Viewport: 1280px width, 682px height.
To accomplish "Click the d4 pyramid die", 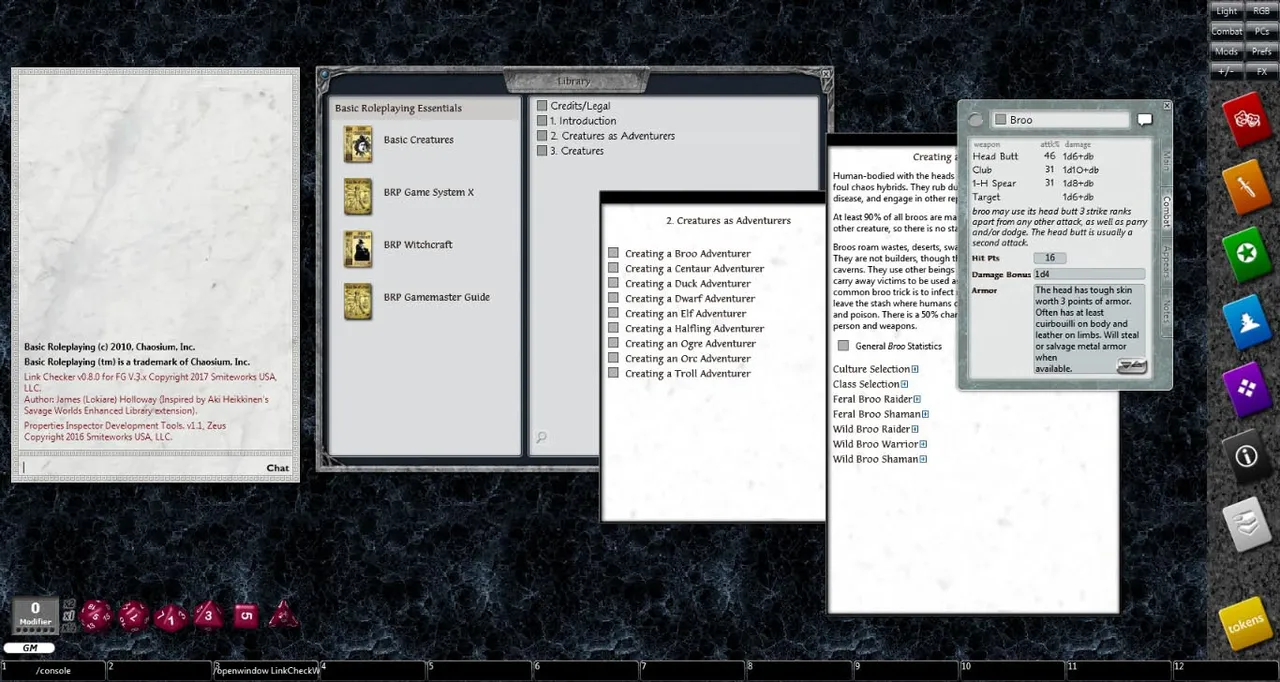I will point(283,614).
